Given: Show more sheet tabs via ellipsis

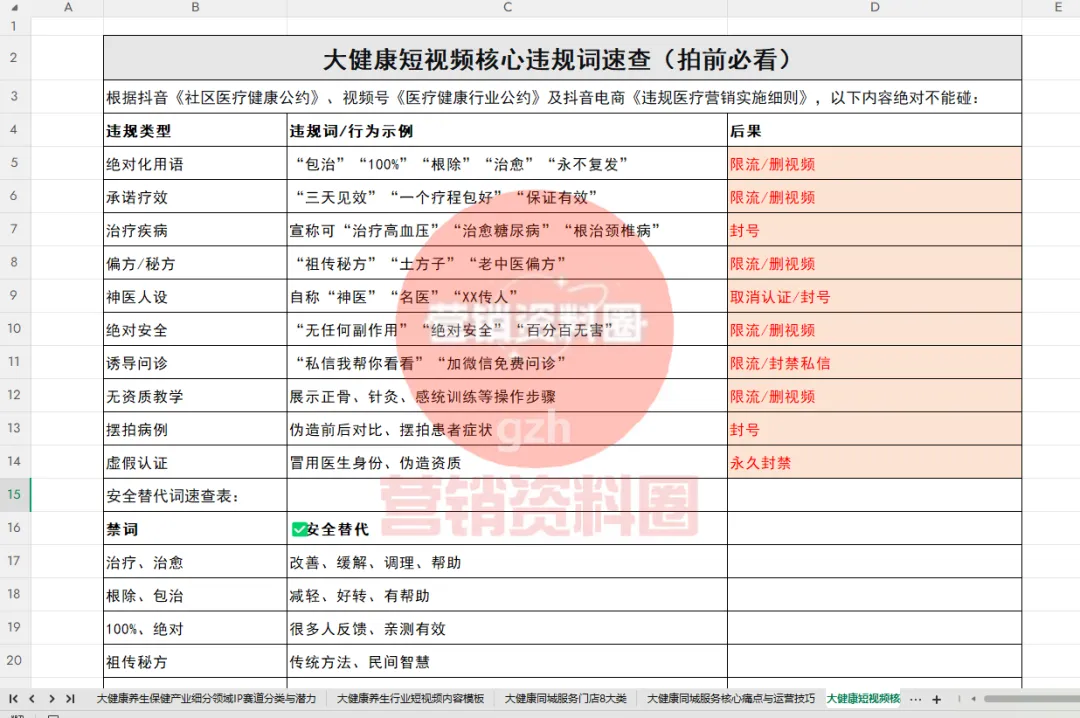Looking at the screenshot, I should coord(915,699).
